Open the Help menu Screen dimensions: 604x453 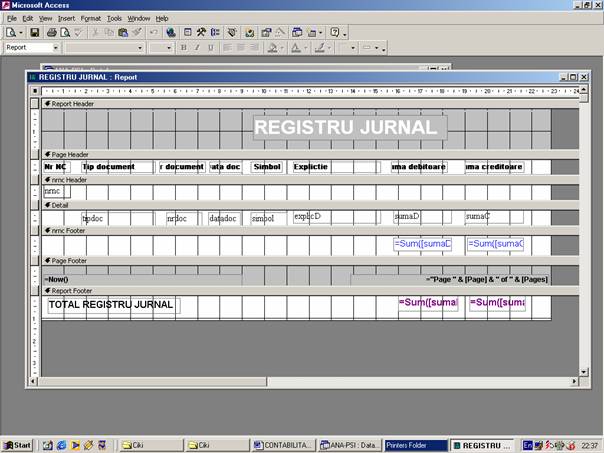pos(162,18)
